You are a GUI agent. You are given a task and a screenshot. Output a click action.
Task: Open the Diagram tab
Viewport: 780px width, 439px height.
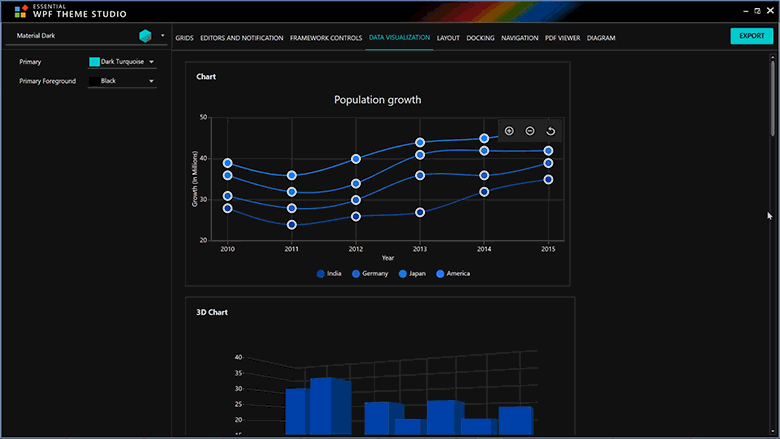pyautogui.click(x=601, y=38)
